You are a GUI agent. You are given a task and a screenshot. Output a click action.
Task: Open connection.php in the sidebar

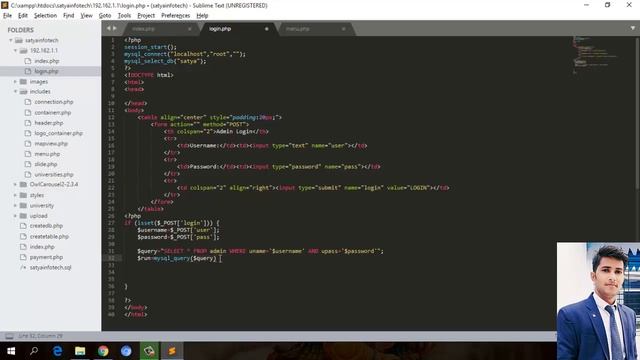[x=53, y=102]
